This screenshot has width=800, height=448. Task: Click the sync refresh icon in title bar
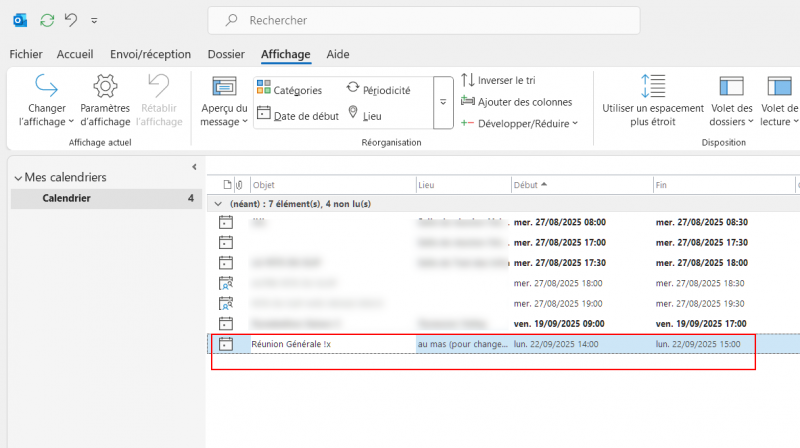tap(47, 20)
